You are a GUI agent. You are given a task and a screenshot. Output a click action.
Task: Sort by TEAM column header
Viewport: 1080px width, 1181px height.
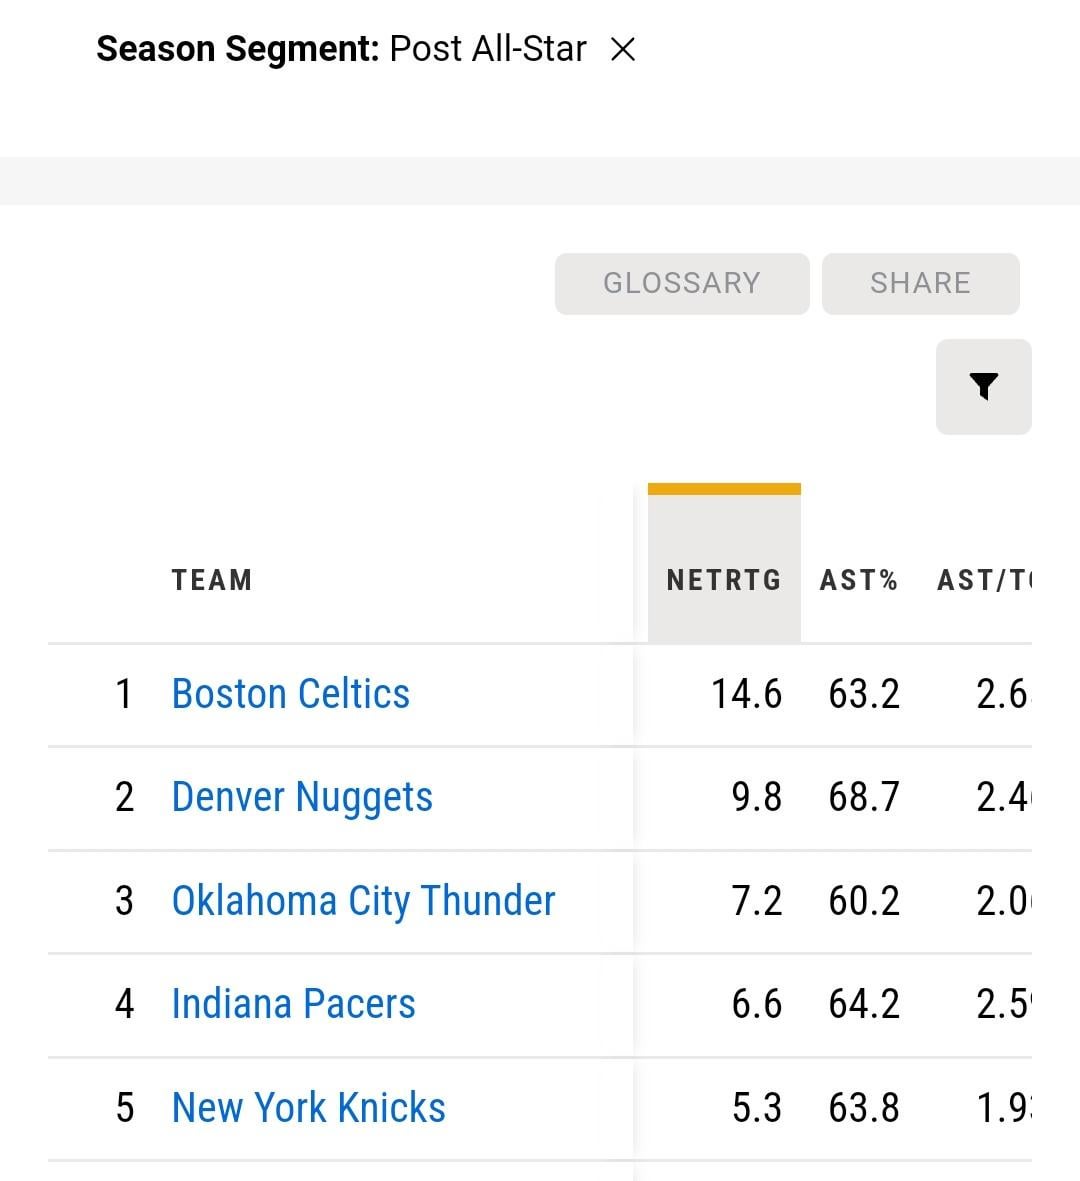pos(212,580)
